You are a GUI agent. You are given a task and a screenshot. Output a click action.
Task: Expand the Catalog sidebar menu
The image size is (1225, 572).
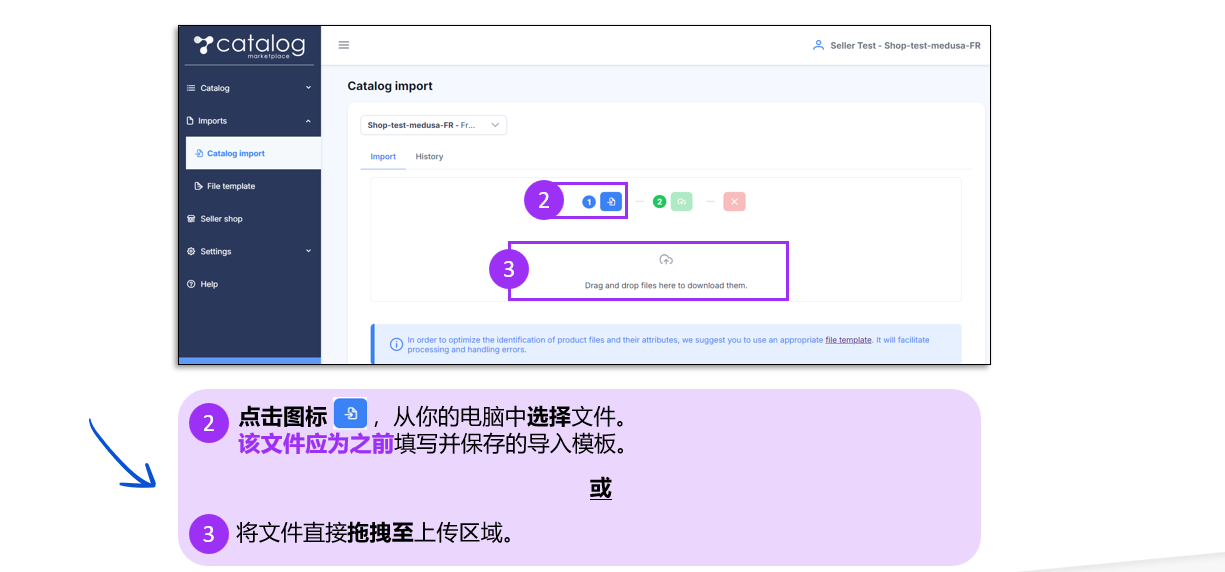pyautogui.click(x=249, y=88)
